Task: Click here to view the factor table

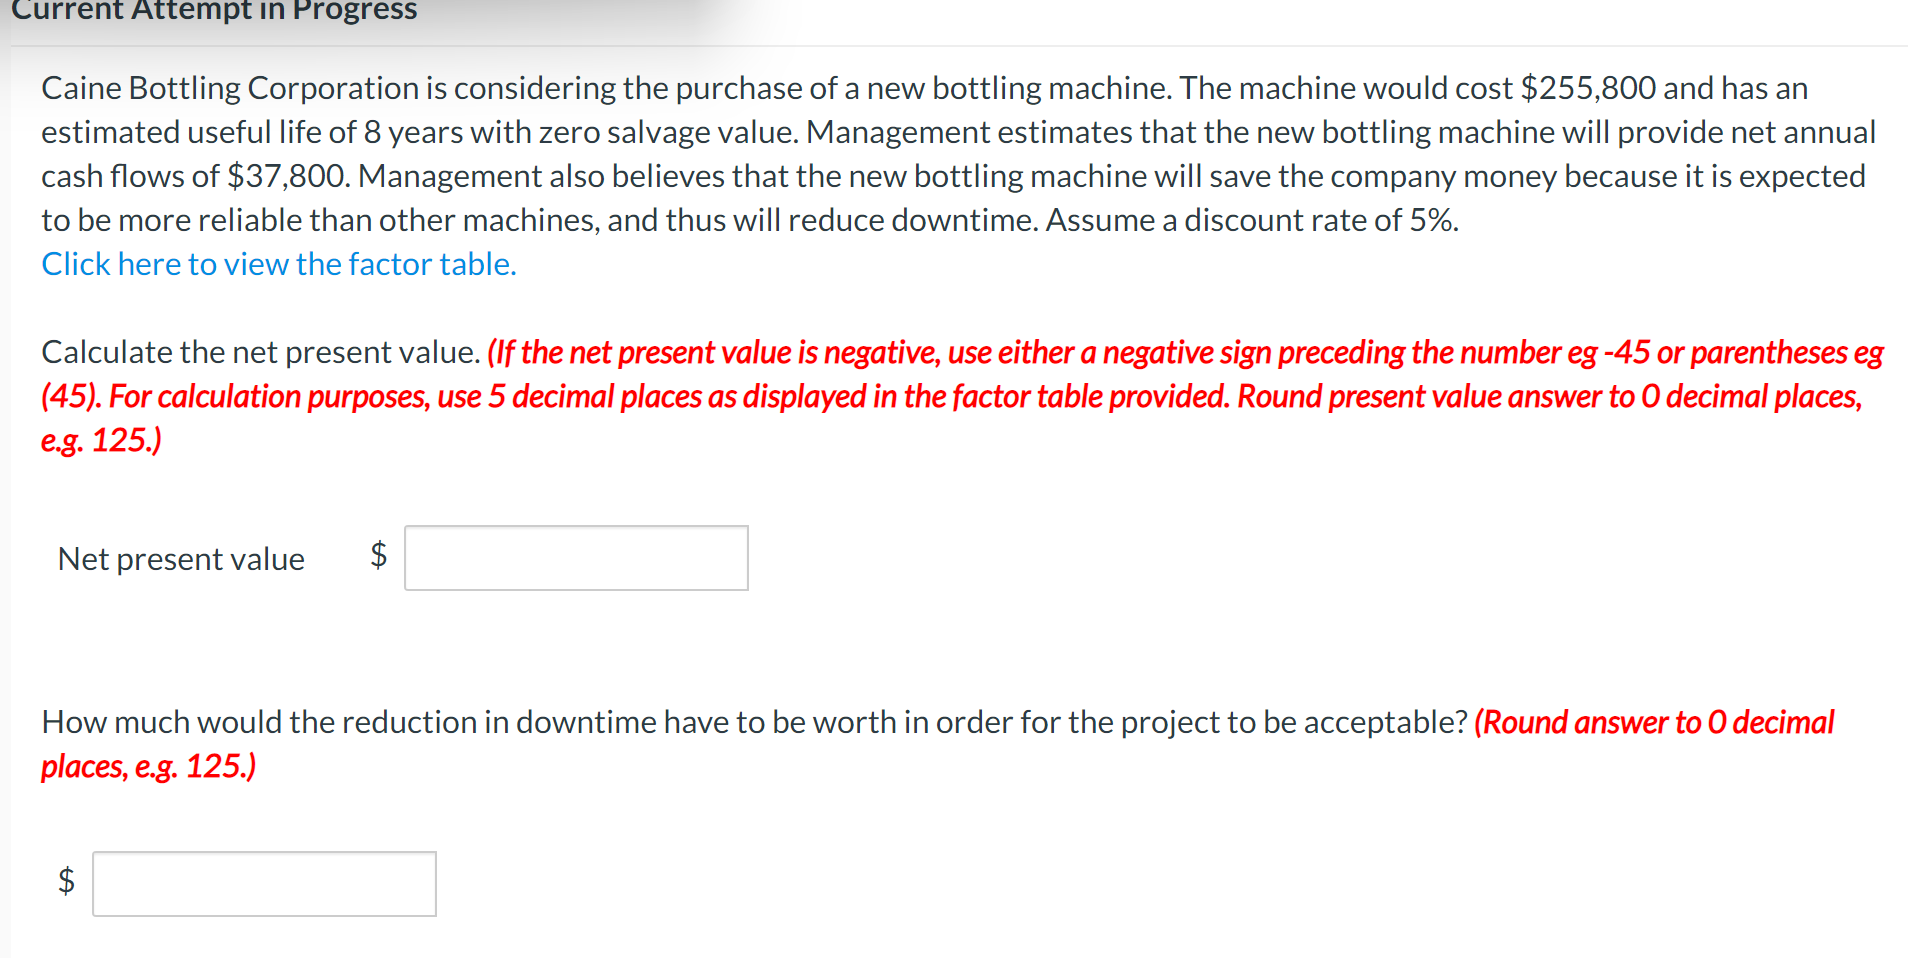Action: click(278, 263)
